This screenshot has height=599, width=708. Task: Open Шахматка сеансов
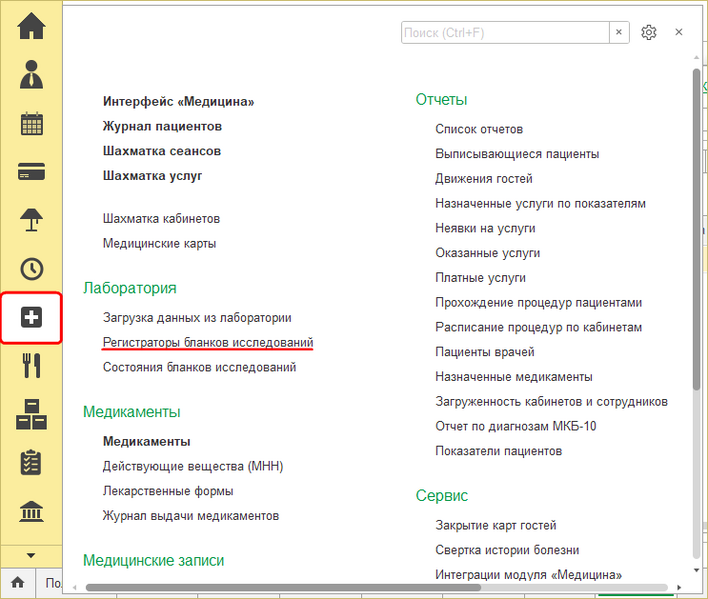tap(162, 151)
